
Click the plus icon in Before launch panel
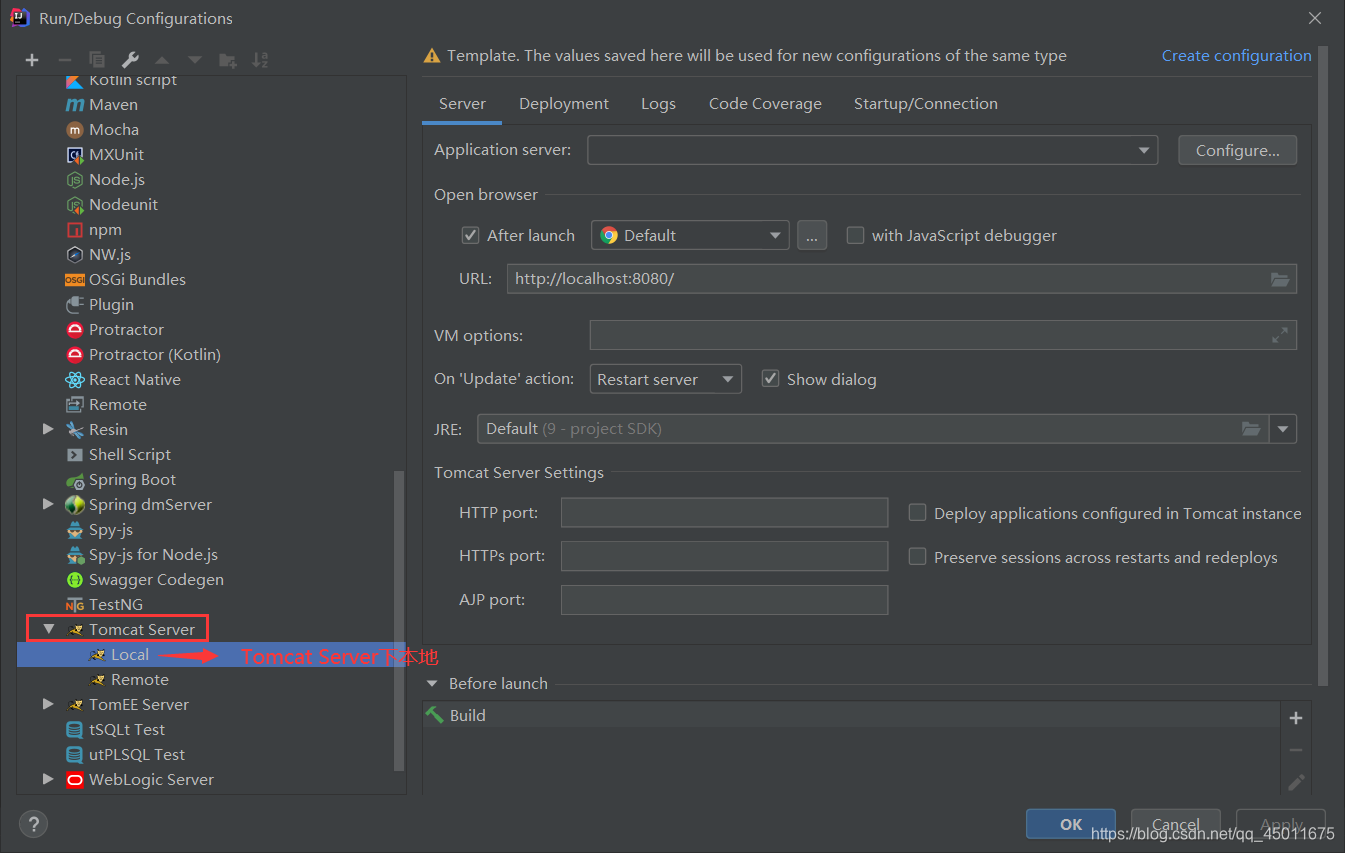(1296, 718)
